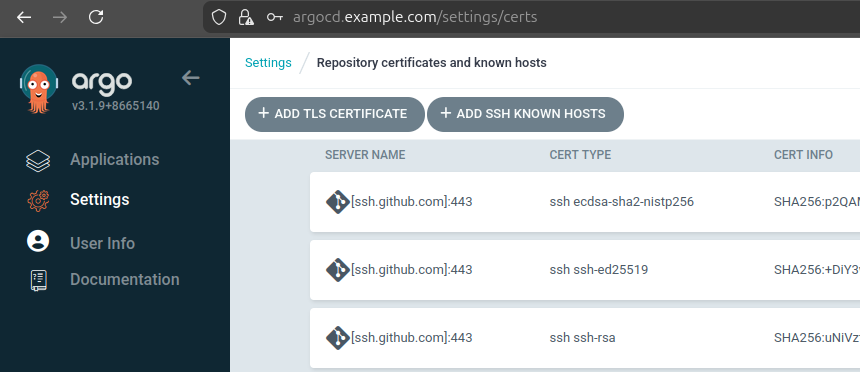Click cert type 'ssh ecdsa-sha2-nistp256'
The width and height of the screenshot is (860, 372).
[x=621, y=202]
